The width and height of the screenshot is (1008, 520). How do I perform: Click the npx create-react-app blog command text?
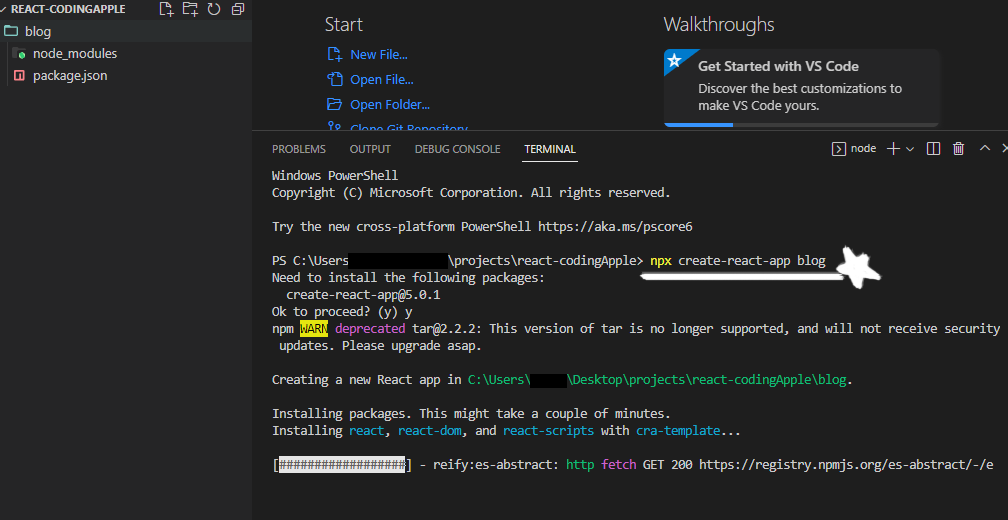pyautogui.click(x=737, y=261)
